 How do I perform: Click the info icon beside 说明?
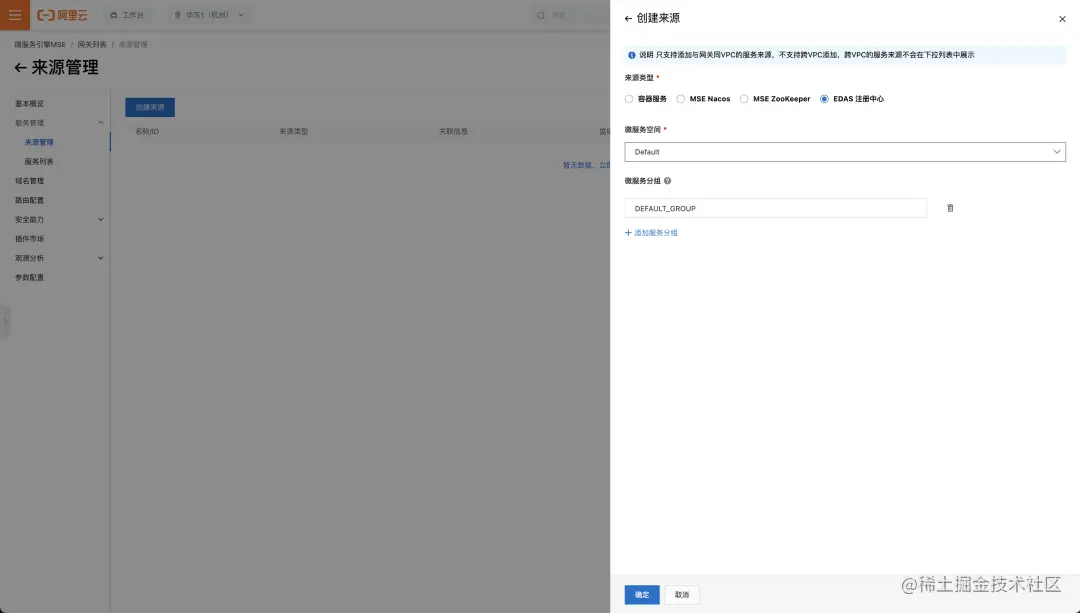click(632, 55)
